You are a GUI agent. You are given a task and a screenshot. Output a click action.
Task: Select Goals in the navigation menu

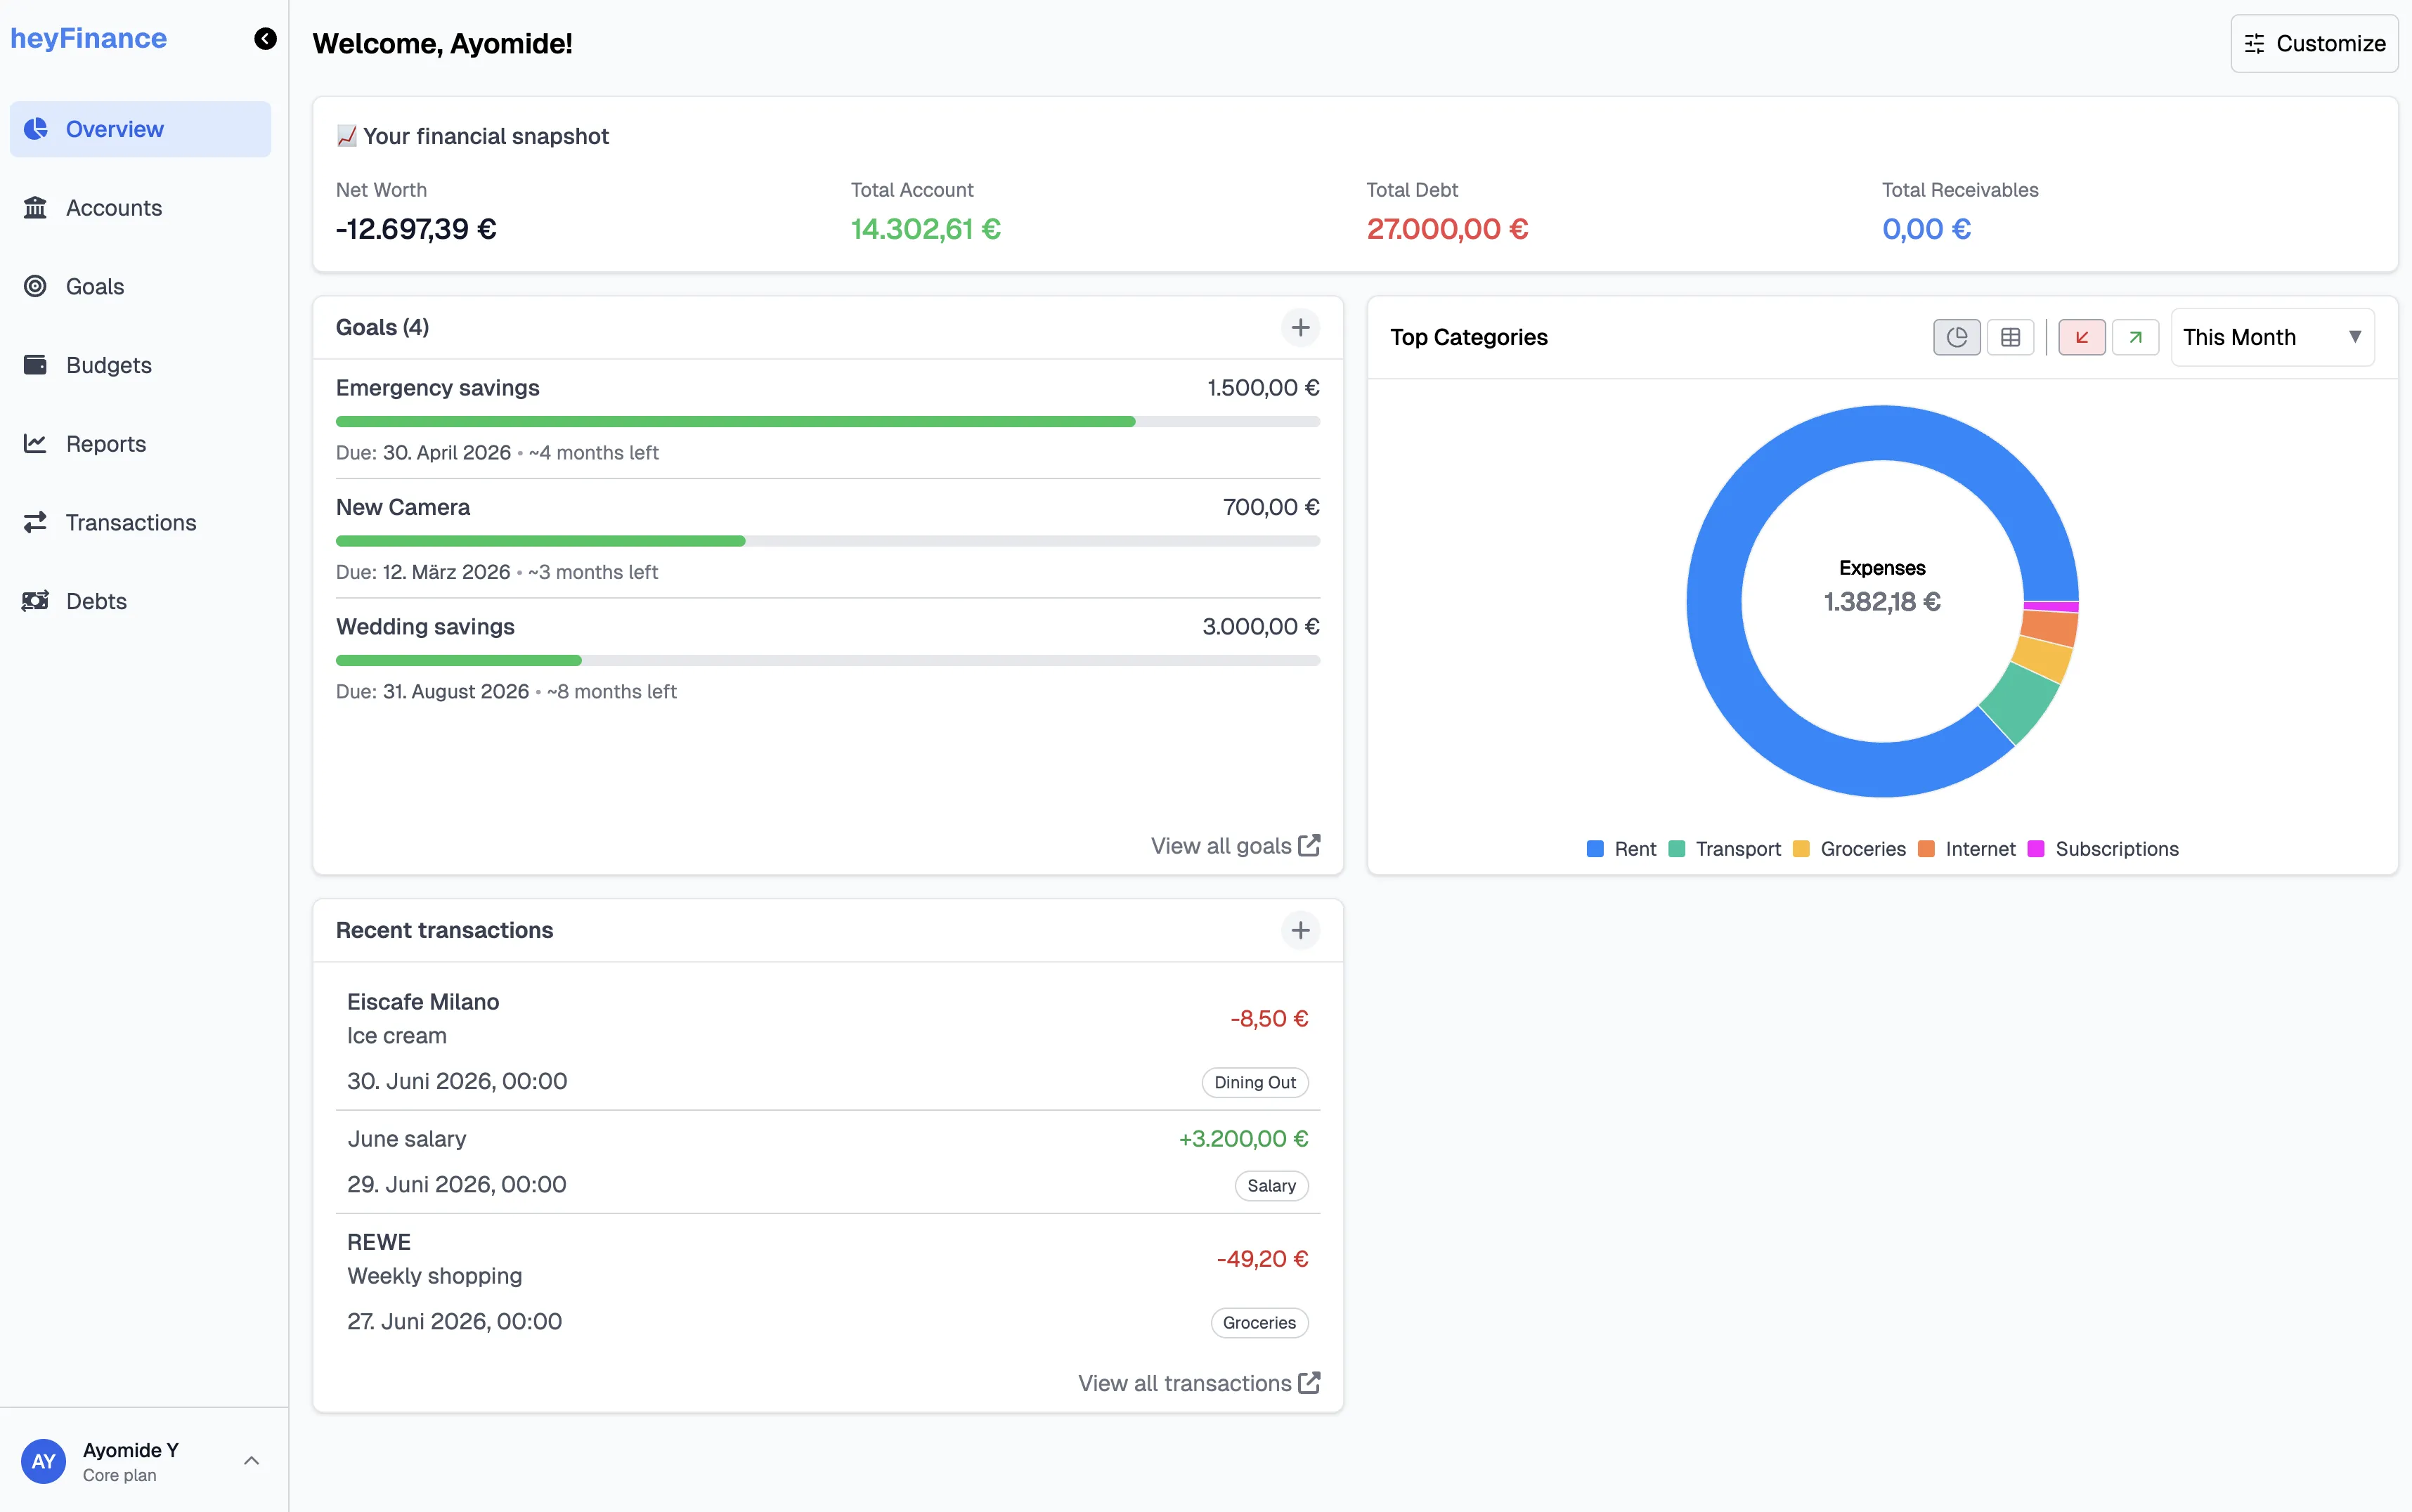tap(95, 286)
